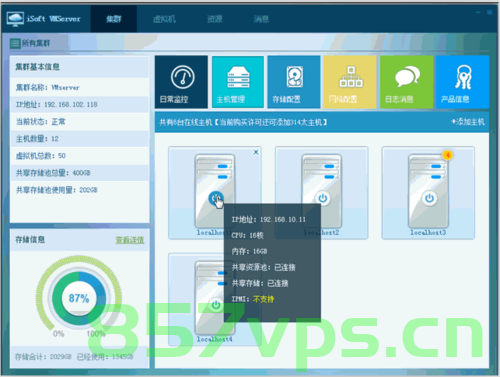
Task: Click the orange alert badge on localhost3
Action: pos(448,155)
